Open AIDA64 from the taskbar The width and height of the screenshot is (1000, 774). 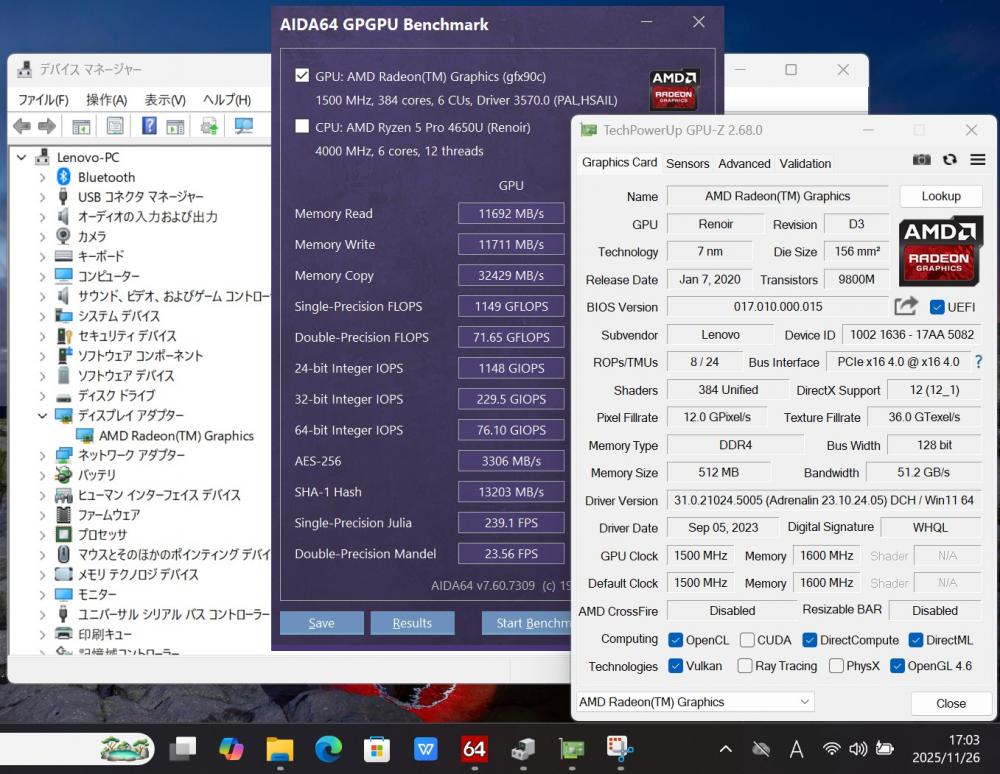(474, 749)
